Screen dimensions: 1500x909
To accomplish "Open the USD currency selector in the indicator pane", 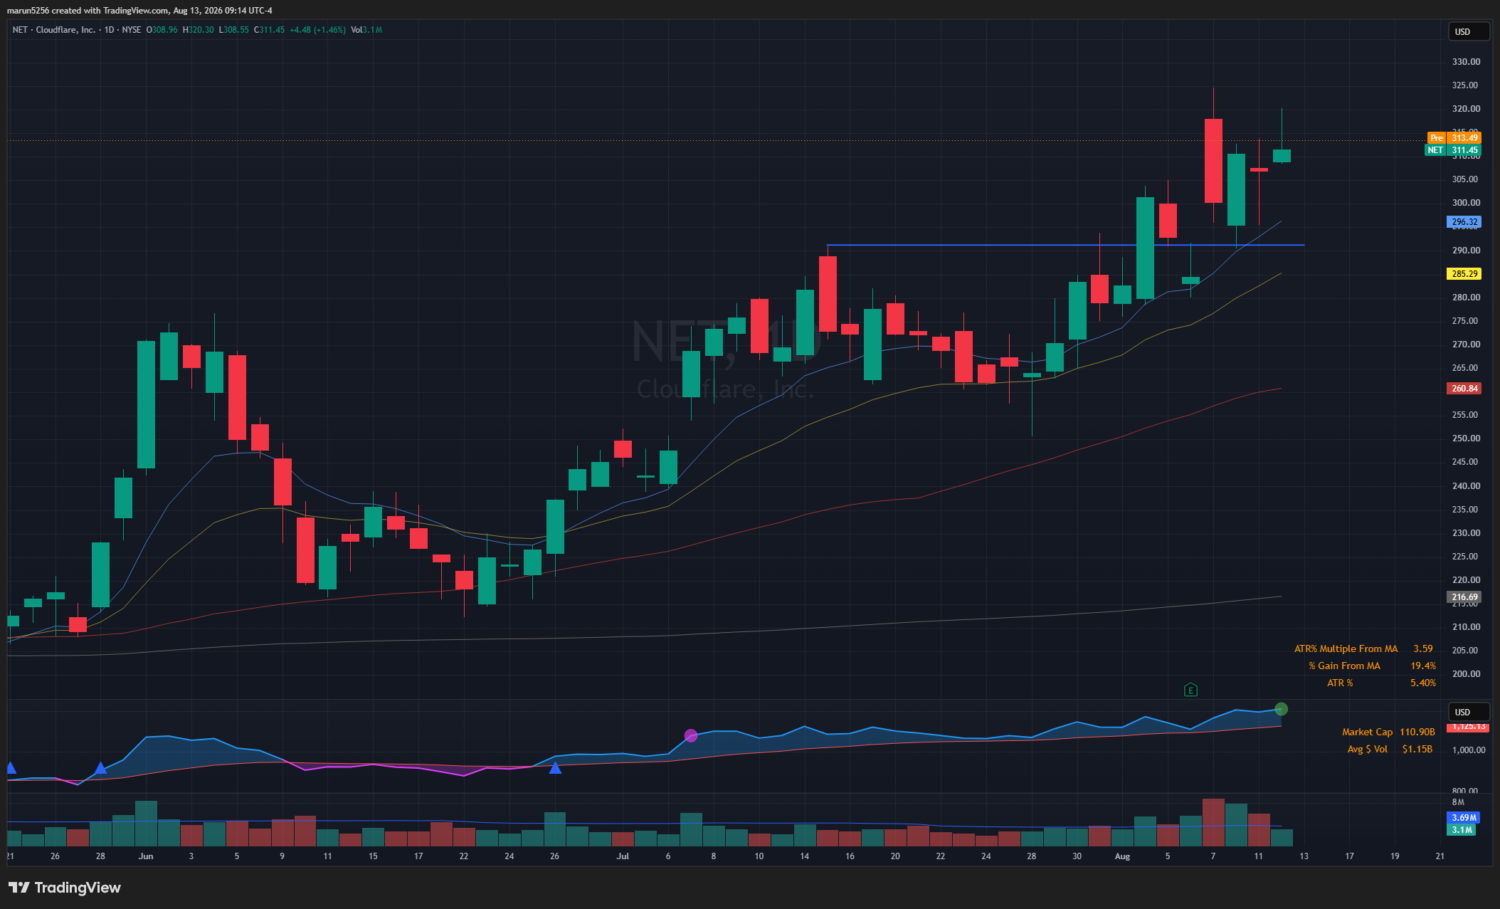I will (x=1469, y=712).
